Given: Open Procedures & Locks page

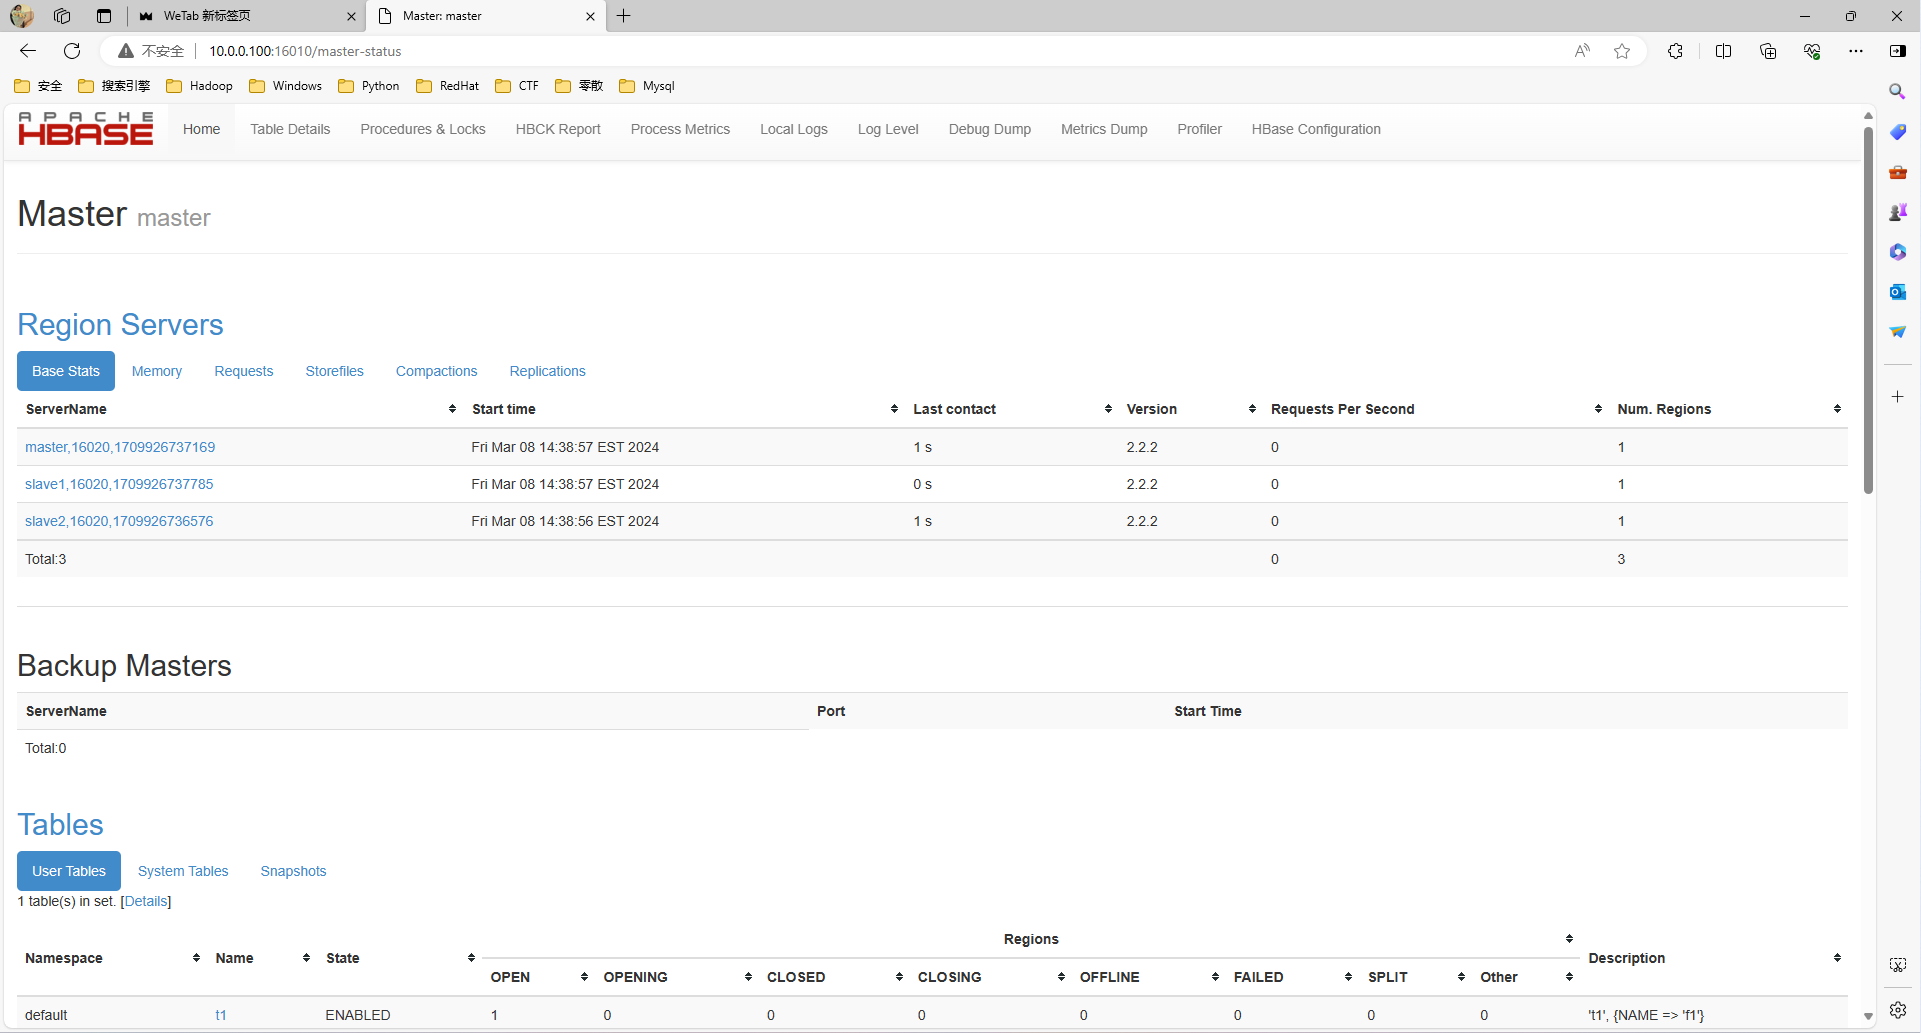Looking at the screenshot, I should [x=423, y=129].
